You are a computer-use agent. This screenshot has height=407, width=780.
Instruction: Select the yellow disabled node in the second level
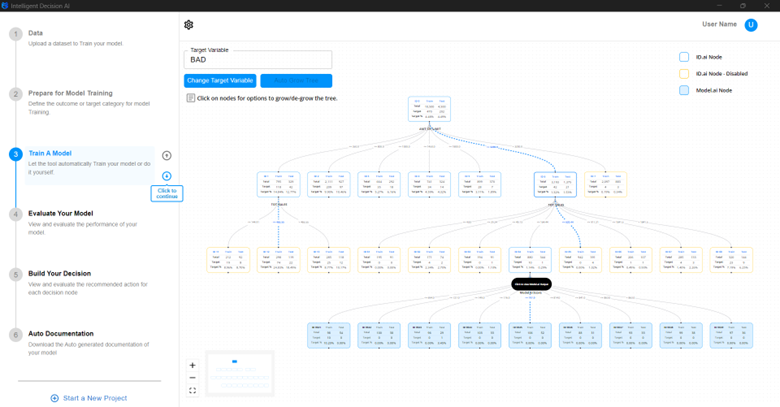click(605, 185)
